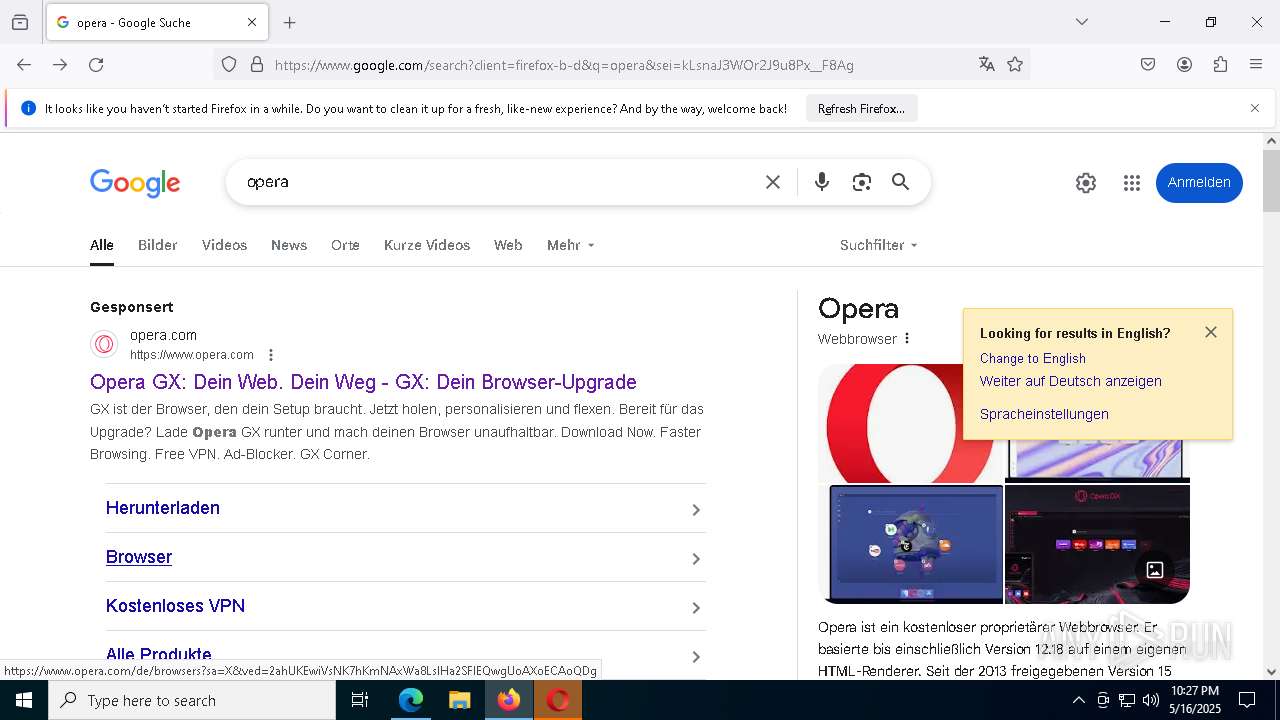The image size is (1280, 720).
Task: Open Spracheinstellungen link
Action: point(1044,414)
